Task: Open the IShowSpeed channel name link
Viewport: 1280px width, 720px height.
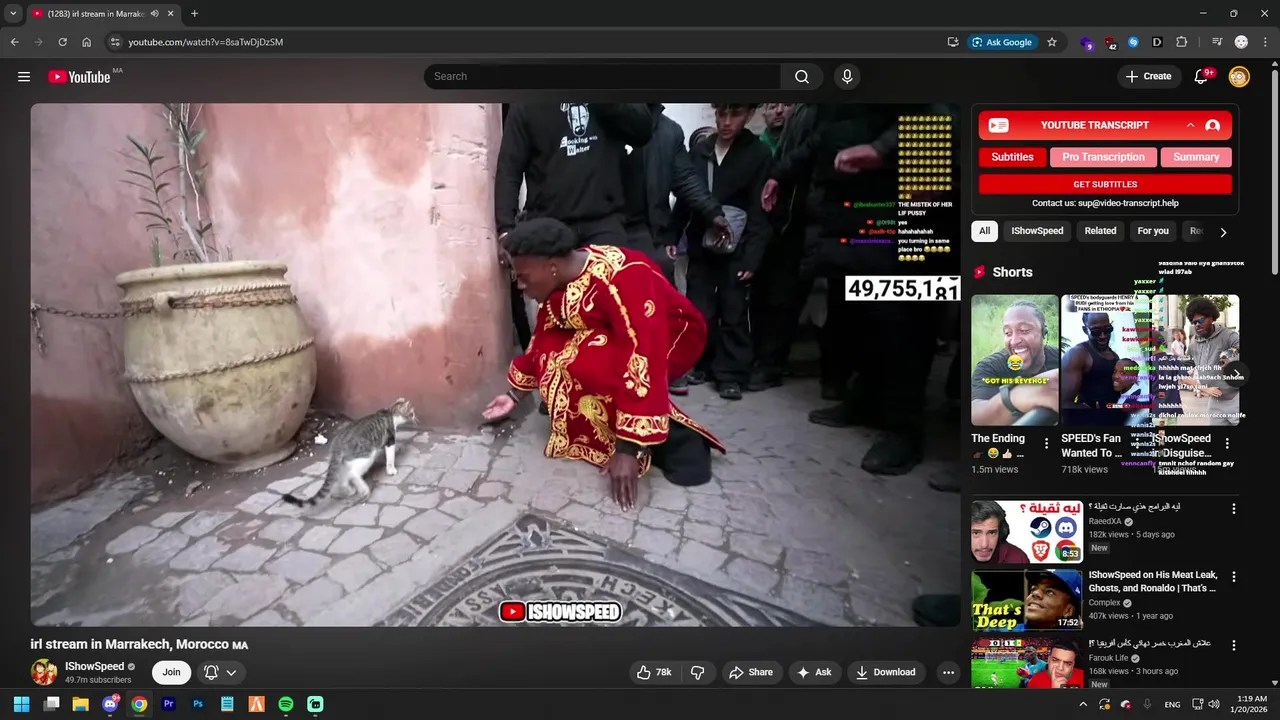Action: point(95,666)
